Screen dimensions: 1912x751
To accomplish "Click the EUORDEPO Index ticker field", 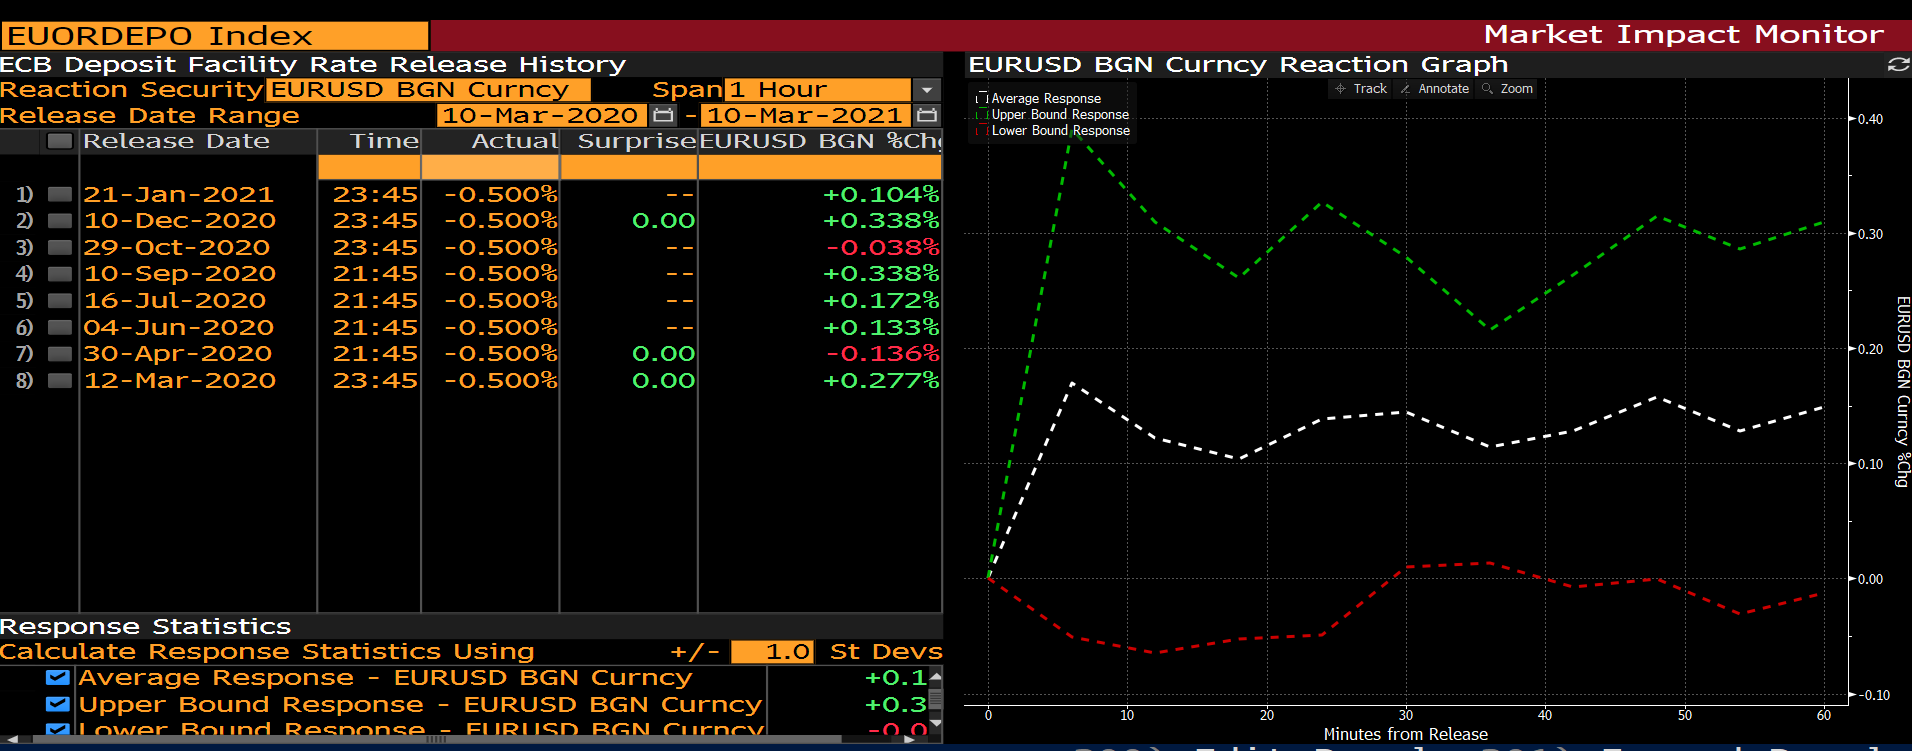I will 215,36.
